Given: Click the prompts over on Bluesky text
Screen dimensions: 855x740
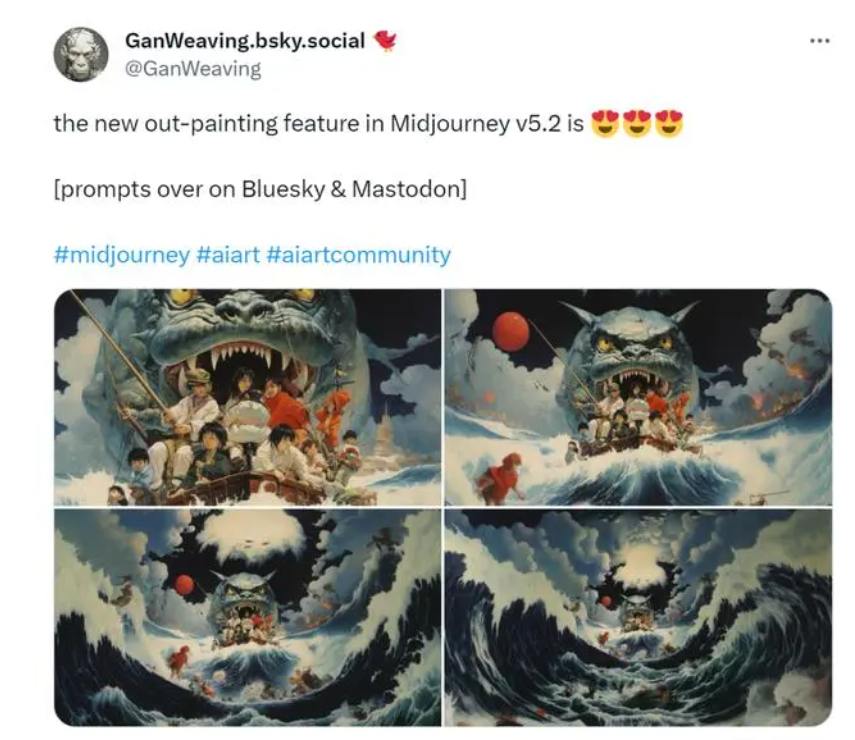Looking at the screenshot, I should click(260, 189).
